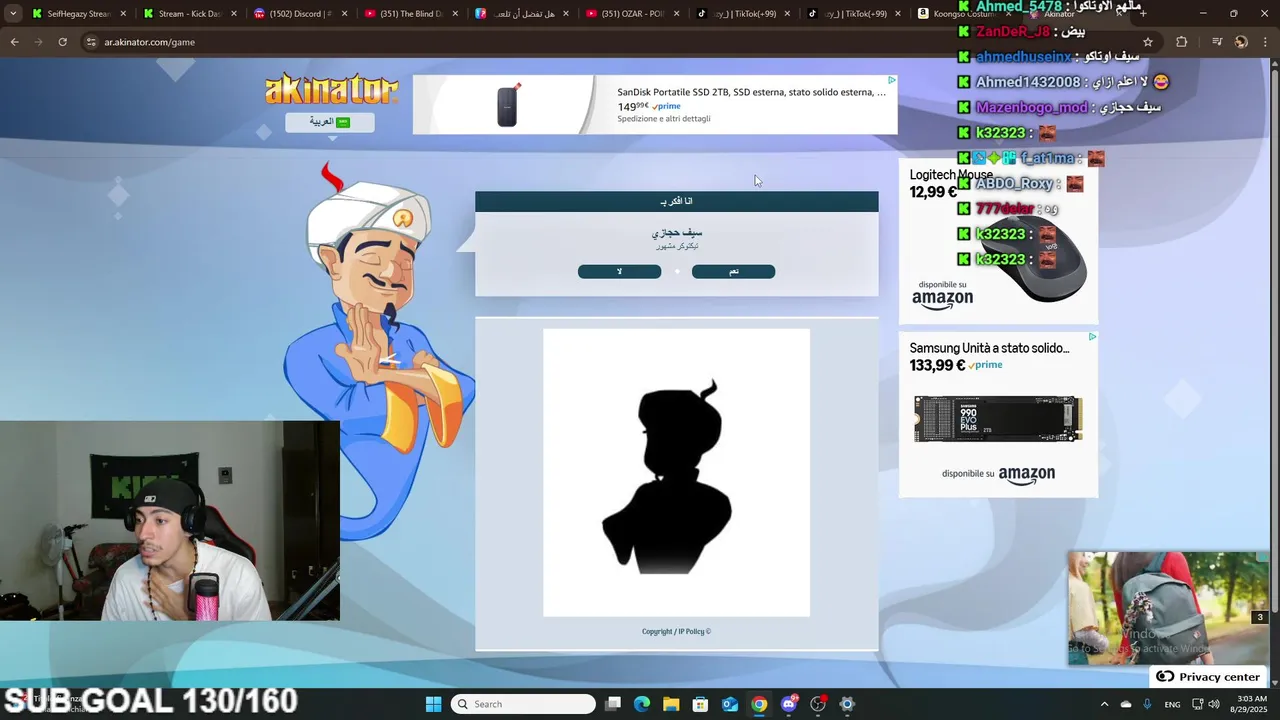Open Task View from the taskbar
Viewport: 1280px width, 720px height.
[613, 704]
